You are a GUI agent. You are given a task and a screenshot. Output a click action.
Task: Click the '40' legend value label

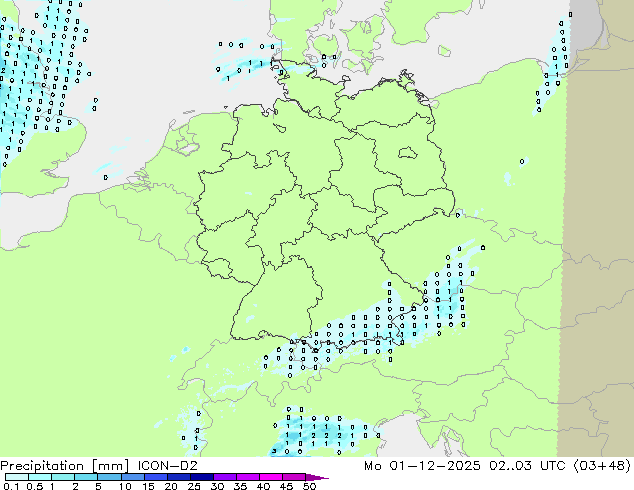[x=263, y=486]
